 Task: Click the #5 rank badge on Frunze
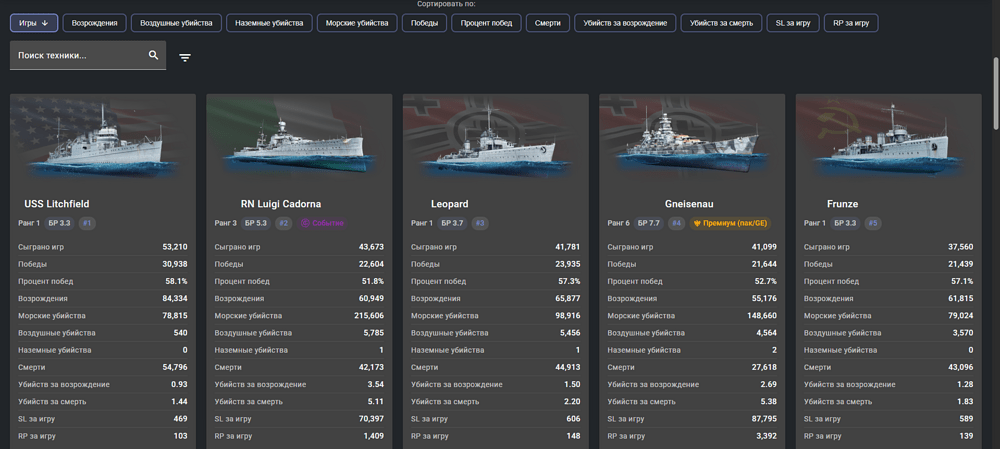click(x=873, y=223)
